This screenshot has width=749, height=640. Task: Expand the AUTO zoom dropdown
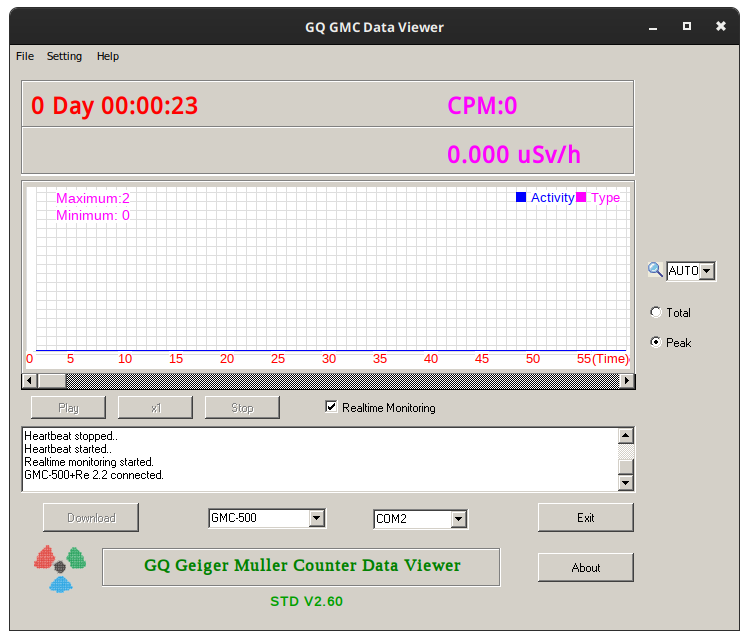[x=707, y=271]
